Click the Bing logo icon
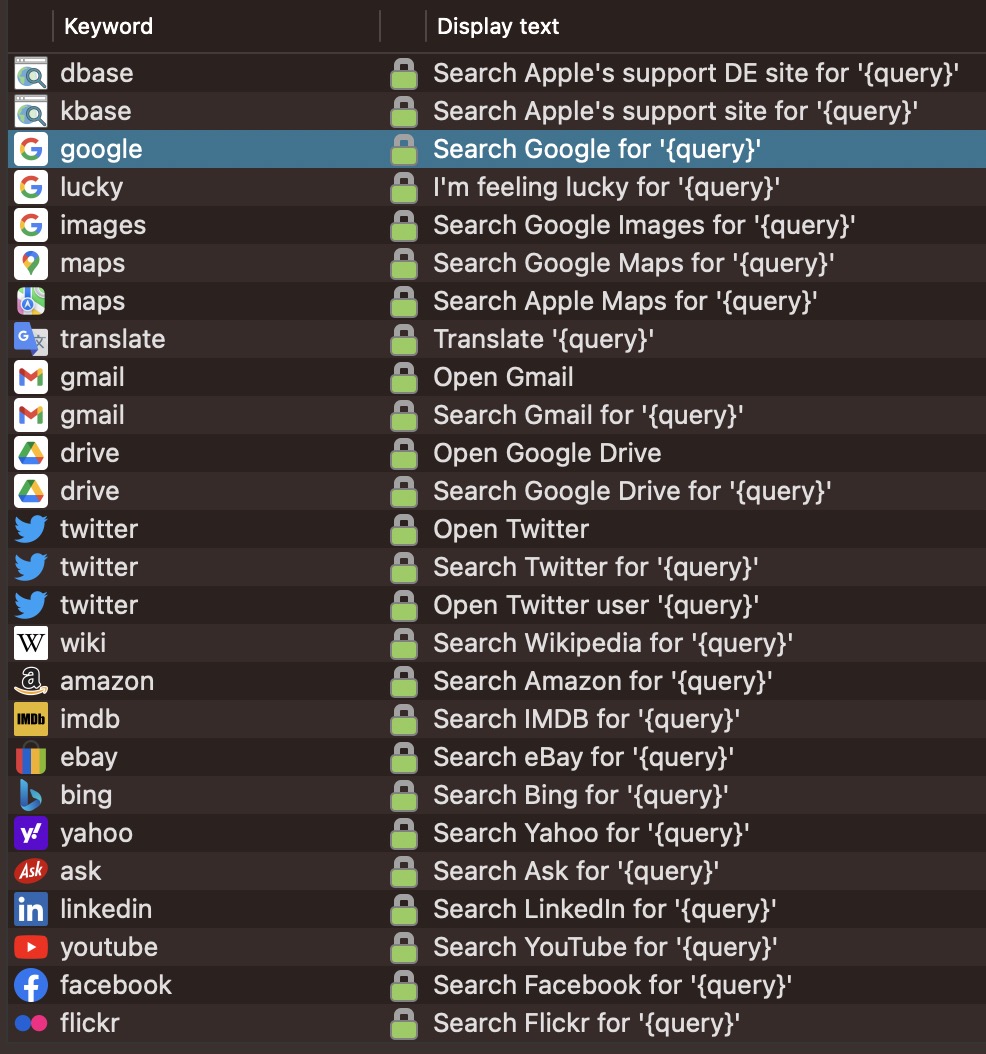 (x=31, y=795)
